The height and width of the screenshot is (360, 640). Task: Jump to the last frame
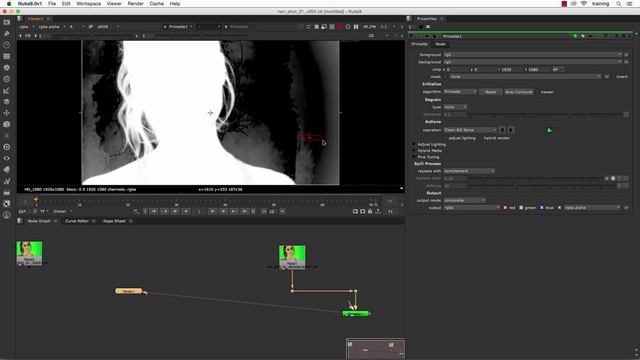[x=244, y=211]
